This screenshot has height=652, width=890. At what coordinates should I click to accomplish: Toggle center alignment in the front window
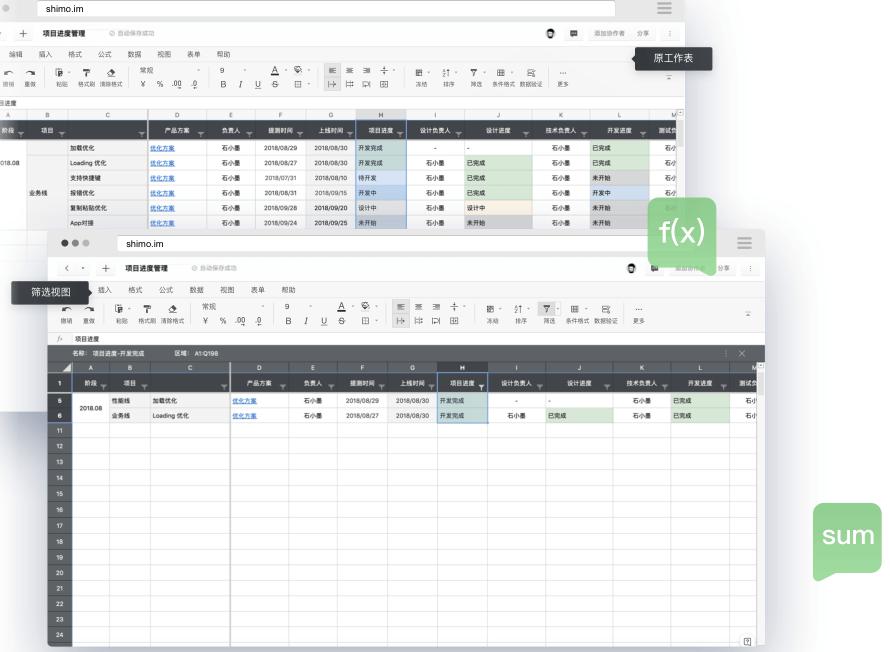point(418,307)
